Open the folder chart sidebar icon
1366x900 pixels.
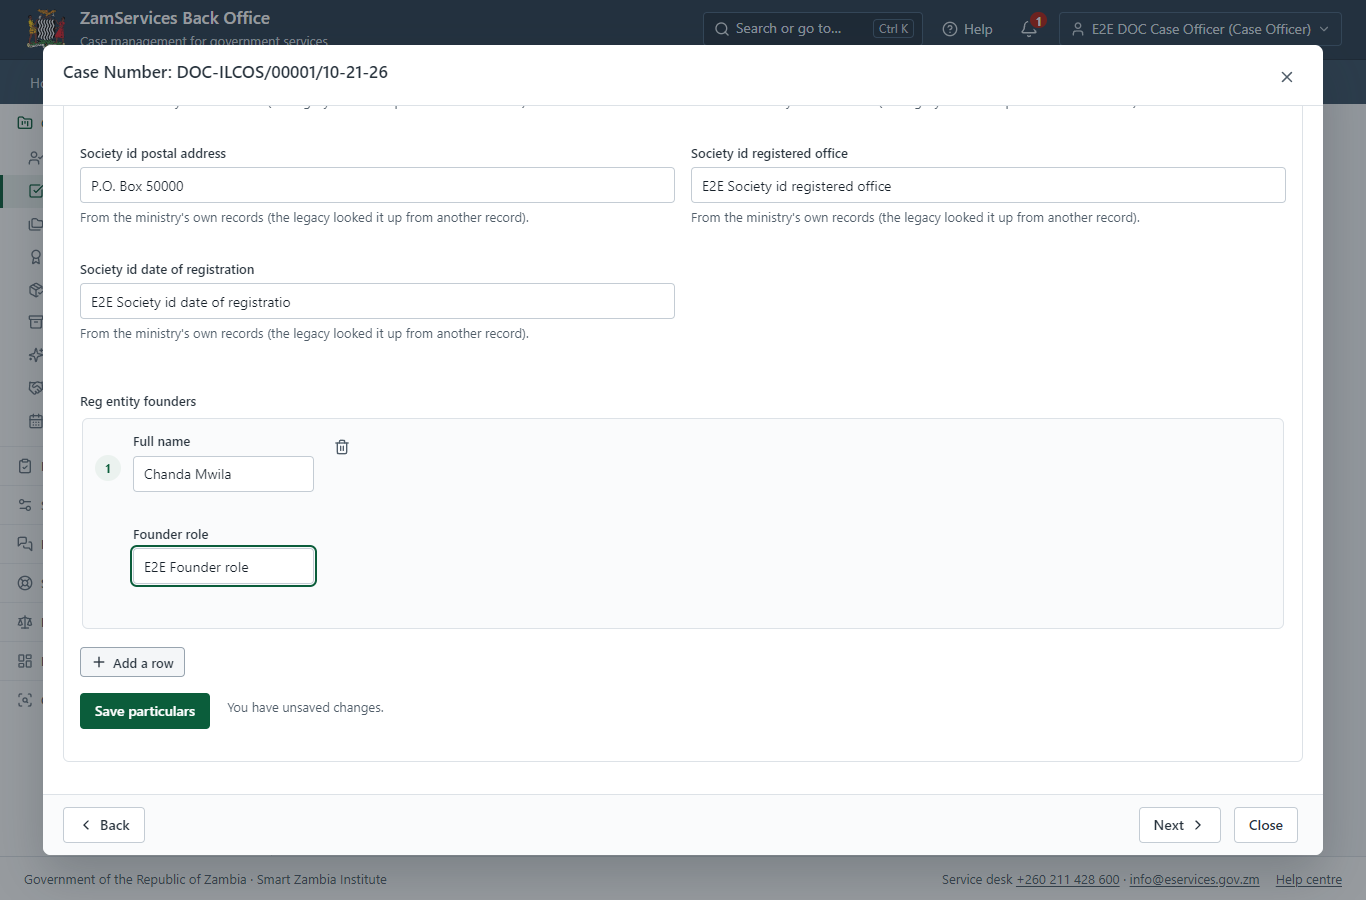(25, 123)
